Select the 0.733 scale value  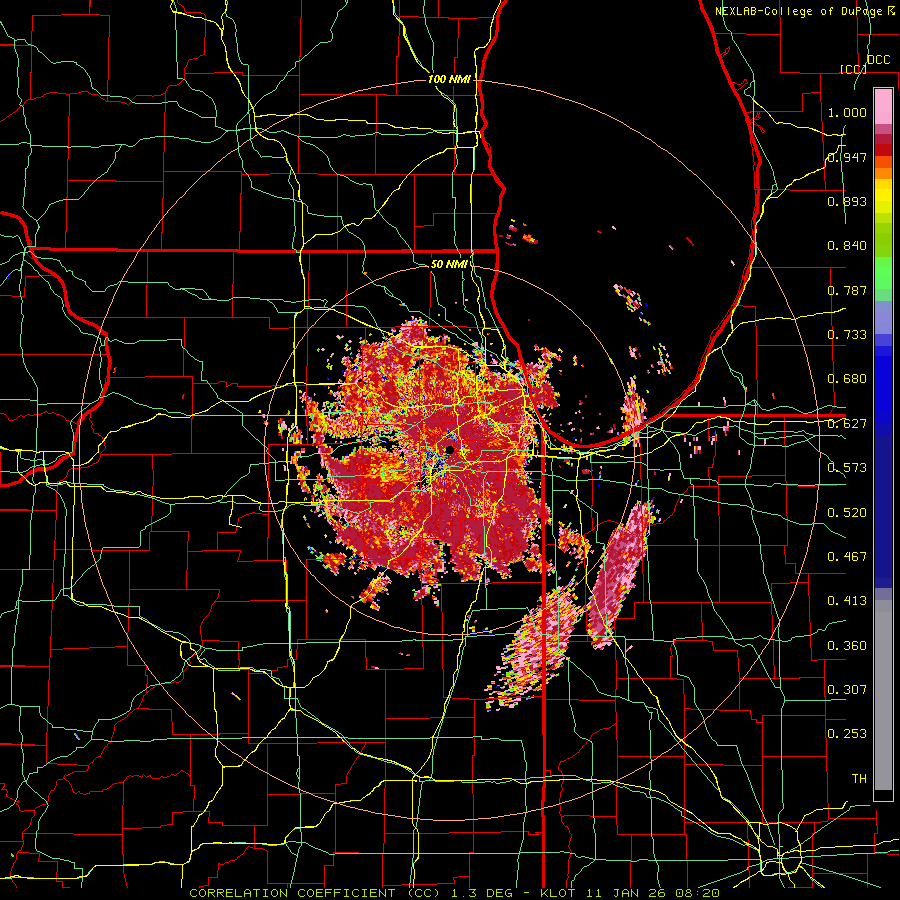coord(847,335)
